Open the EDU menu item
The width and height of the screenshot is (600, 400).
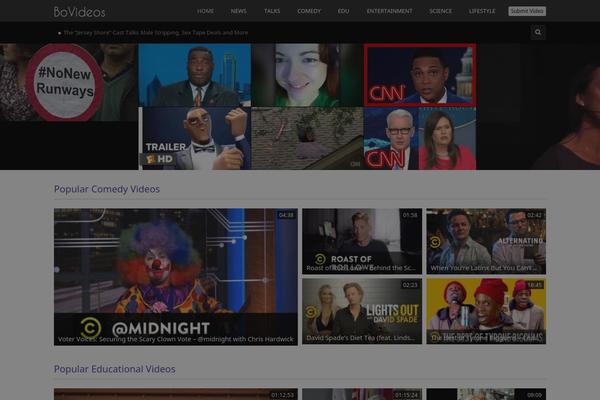(343, 11)
